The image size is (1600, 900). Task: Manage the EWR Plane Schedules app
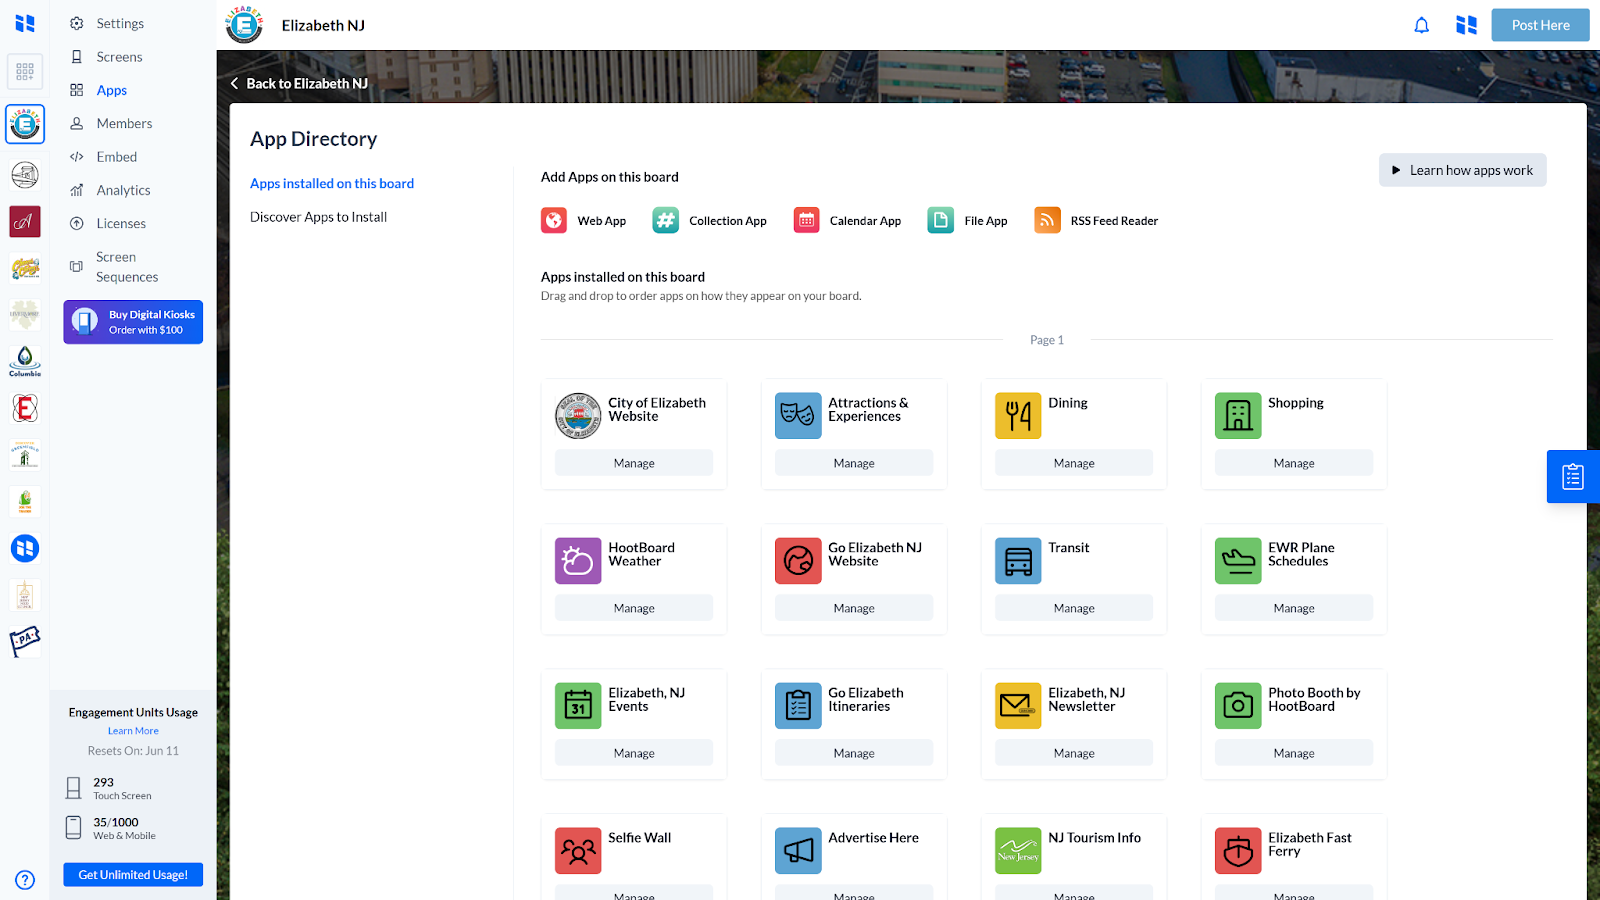click(1294, 608)
